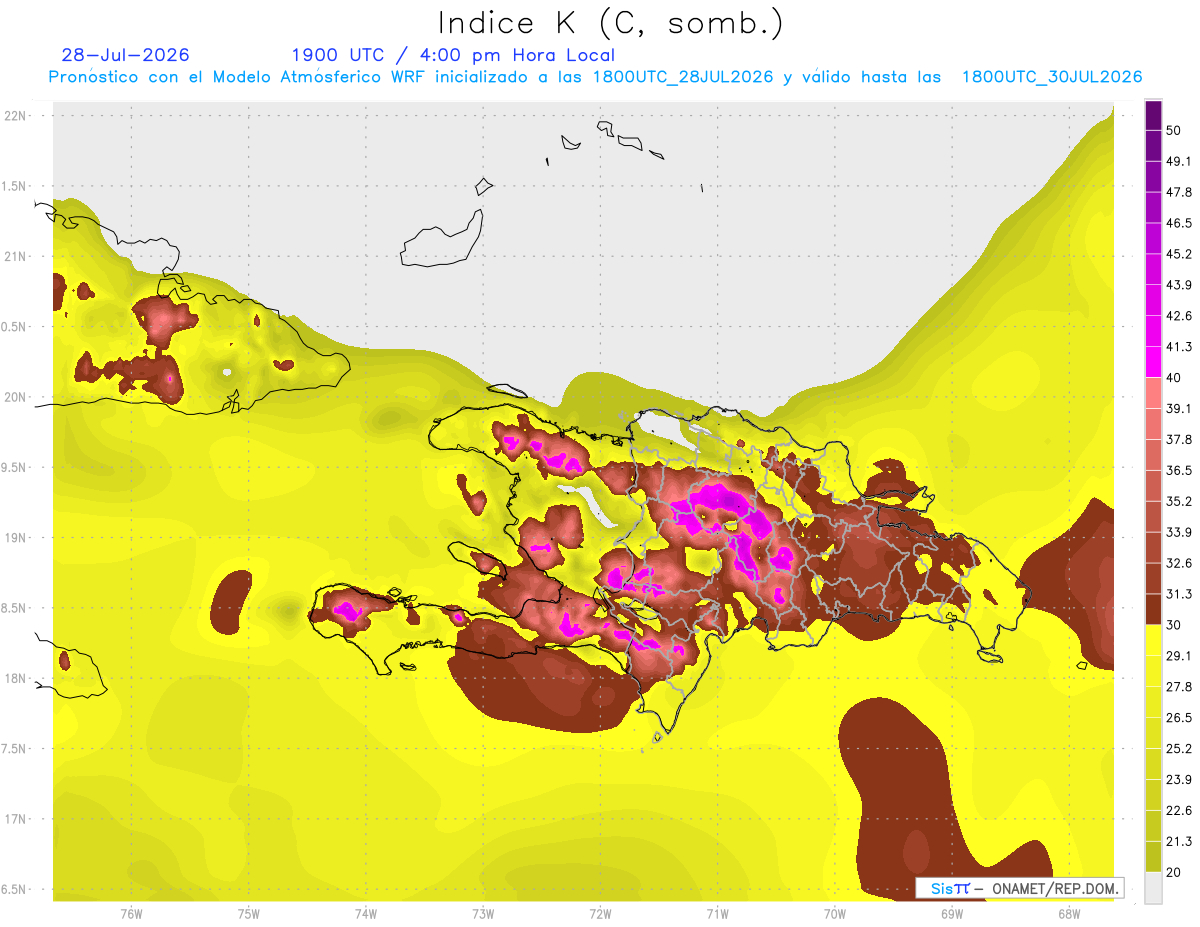Click the "72W" longitude label
Viewport: 1200px width, 927px height.
(600, 914)
